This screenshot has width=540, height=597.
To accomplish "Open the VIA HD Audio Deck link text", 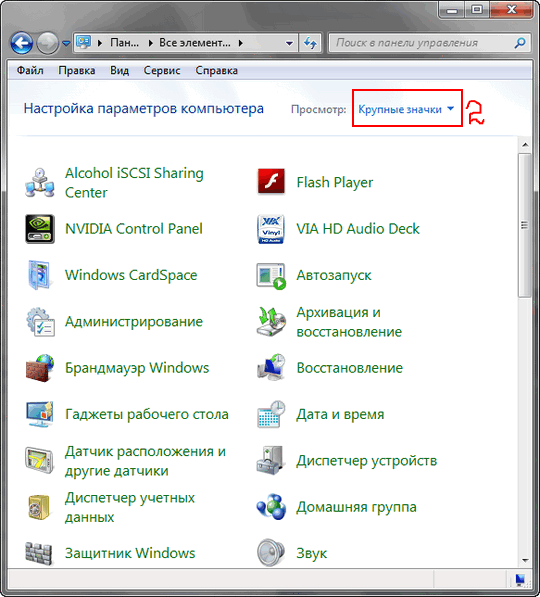I will tap(358, 229).
